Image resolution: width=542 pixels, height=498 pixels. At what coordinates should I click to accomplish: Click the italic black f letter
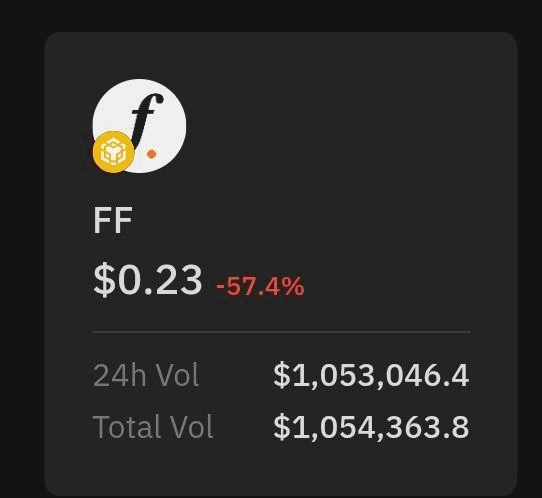[x=147, y=121]
